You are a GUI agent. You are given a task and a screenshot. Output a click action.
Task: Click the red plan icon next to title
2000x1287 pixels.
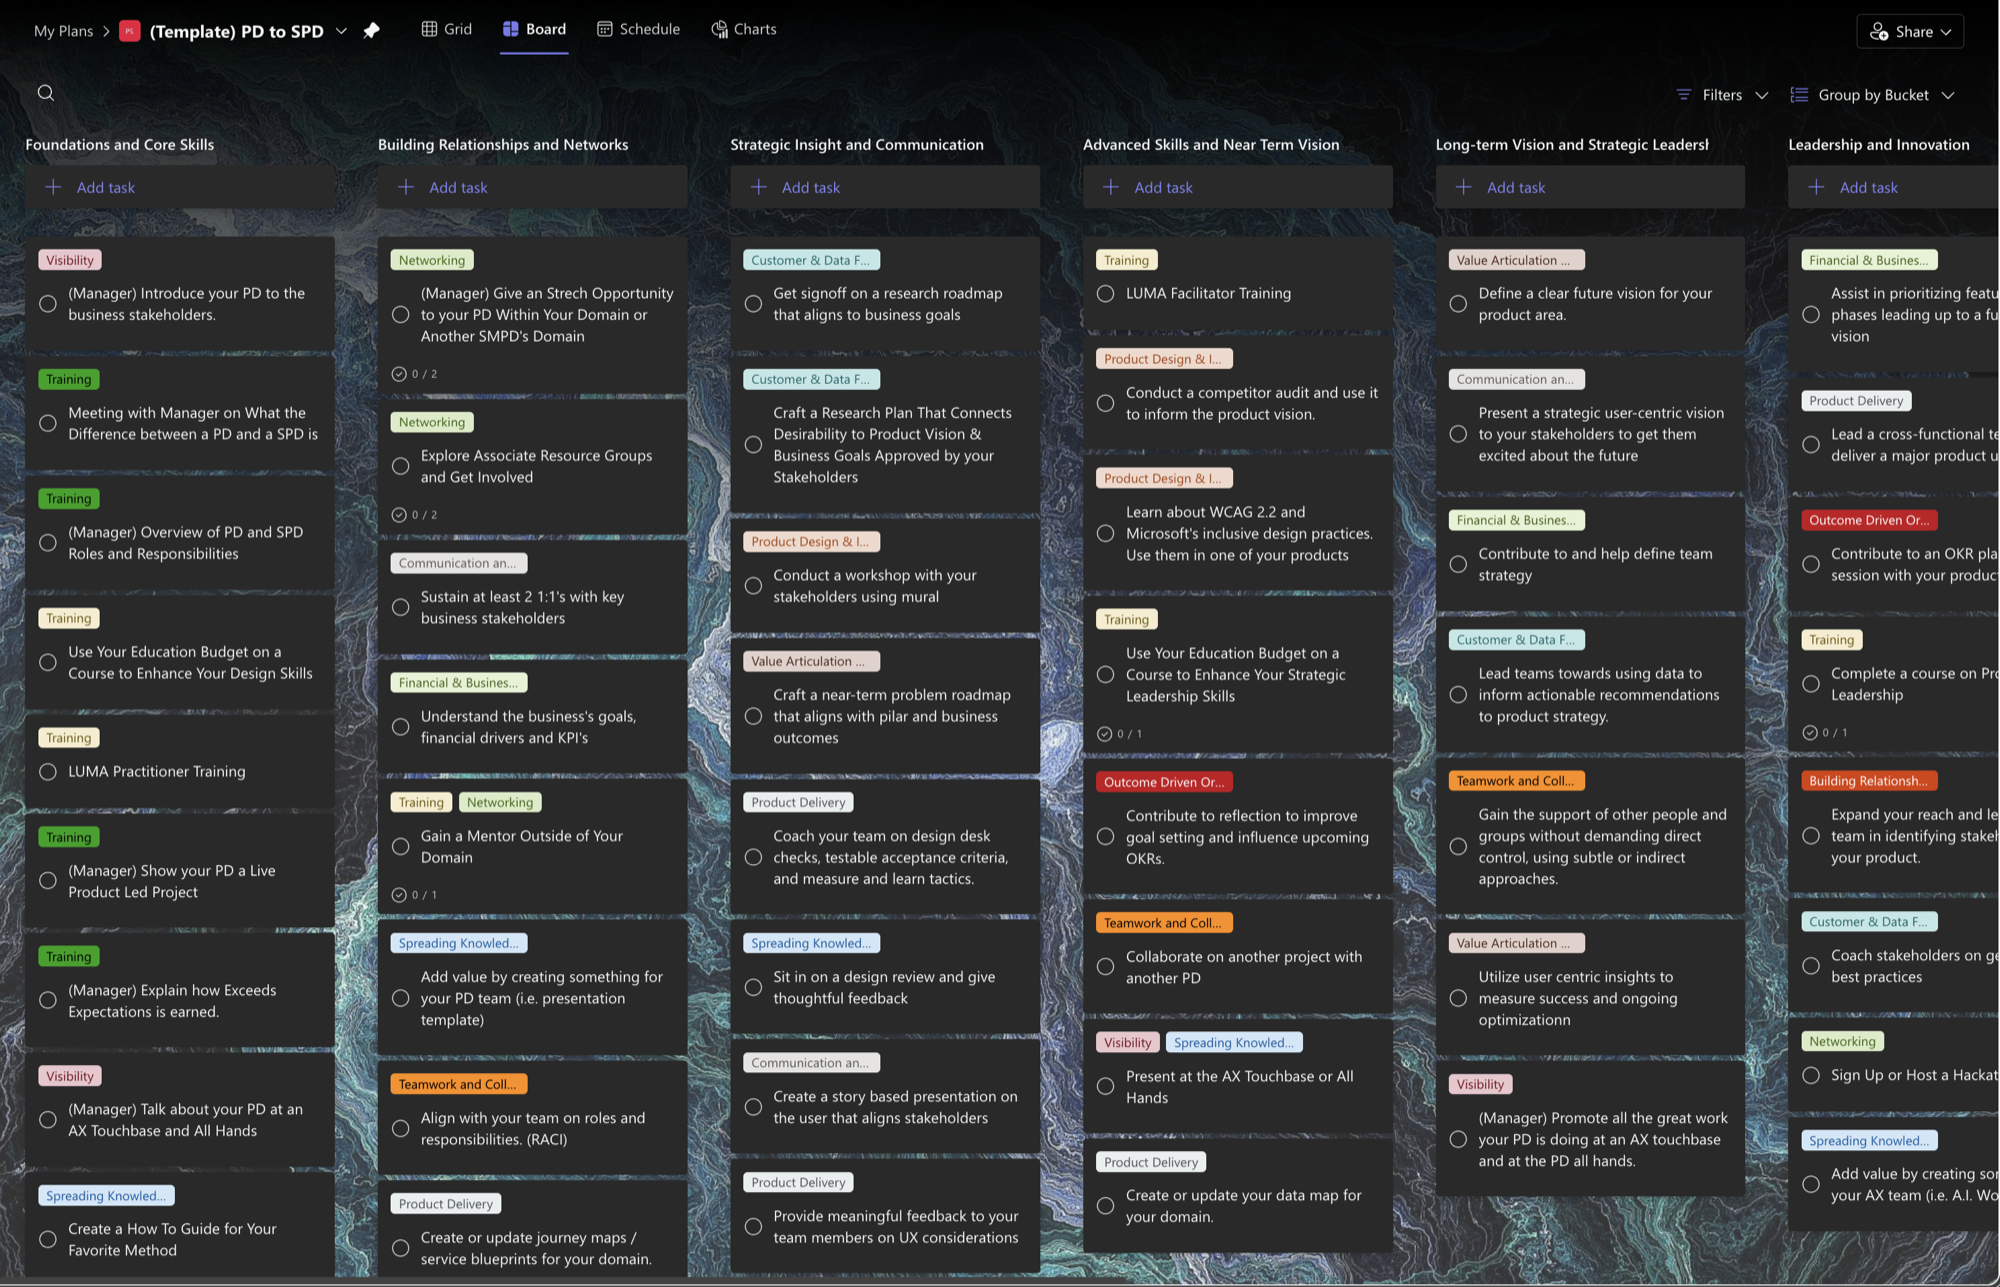(129, 31)
